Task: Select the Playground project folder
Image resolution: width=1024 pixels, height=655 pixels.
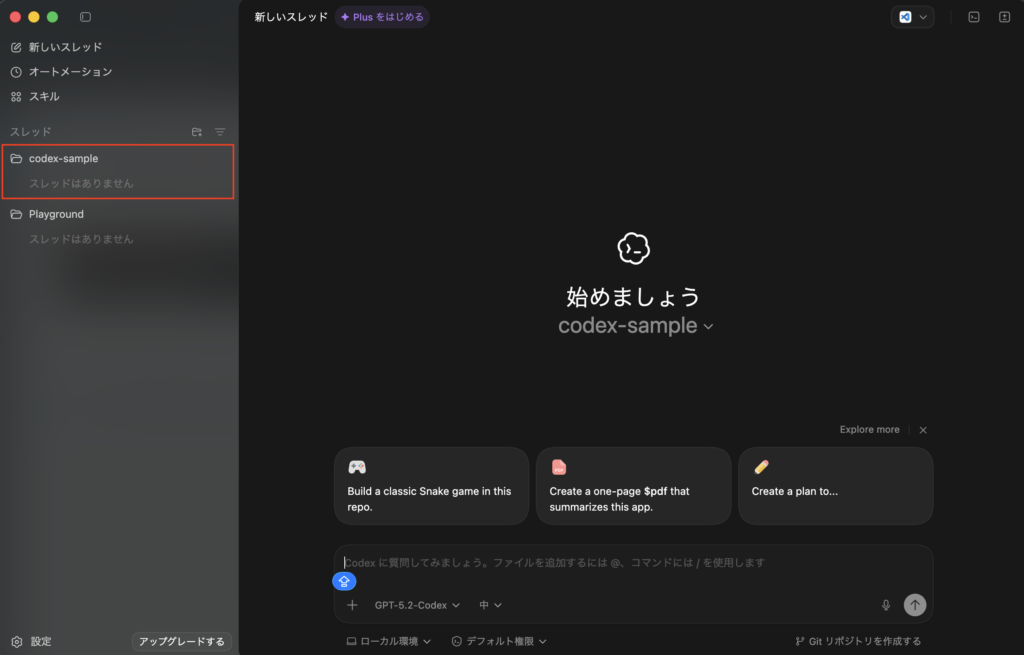Action: click(56, 214)
